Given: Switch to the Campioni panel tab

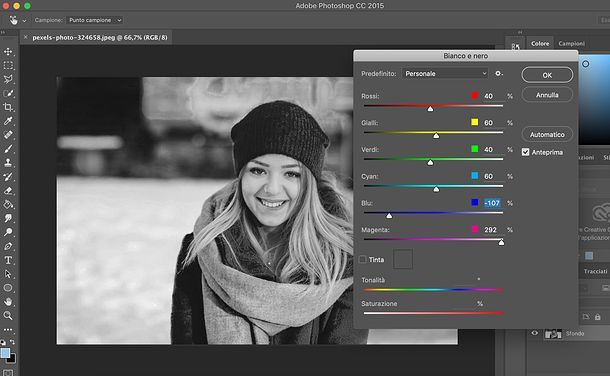Looking at the screenshot, I should 571,44.
